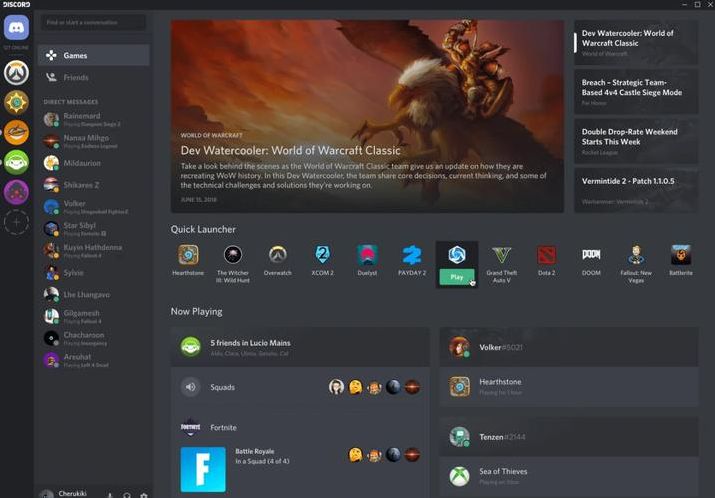
Task: Open the Dev Watercooler headline in the featured banner
Action: coord(290,150)
